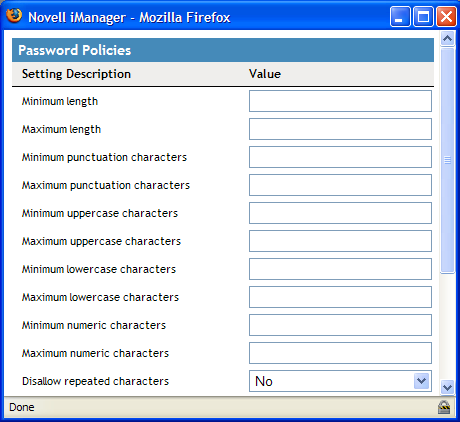460x422 pixels.
Task: Focus the Minimum length field
Action: click(x=340, y=101)
